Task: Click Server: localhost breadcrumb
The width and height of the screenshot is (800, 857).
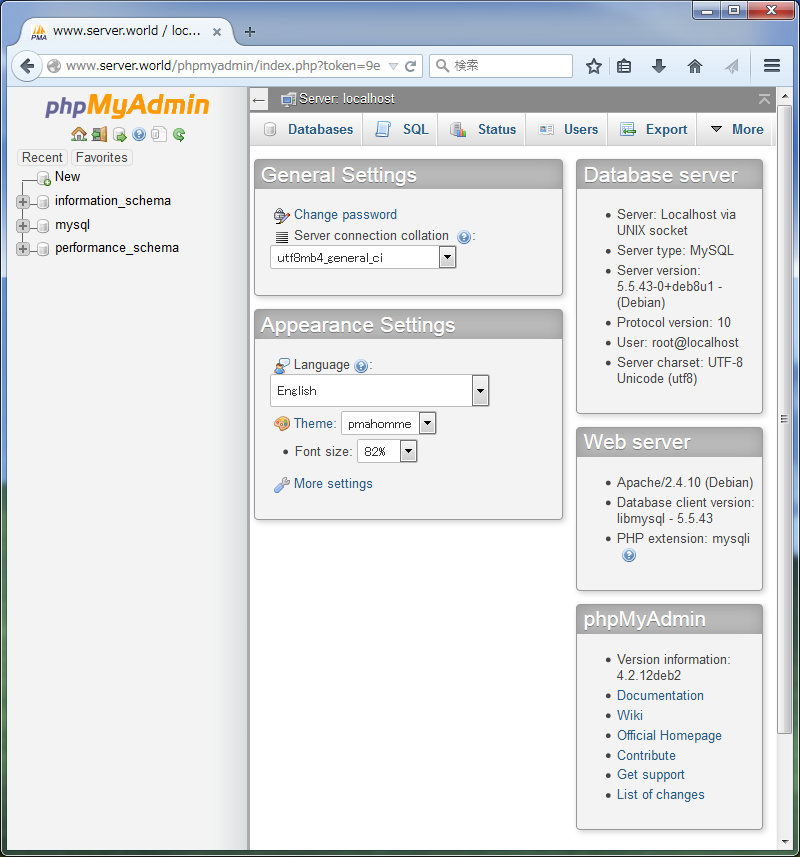Action: point(346,99)
